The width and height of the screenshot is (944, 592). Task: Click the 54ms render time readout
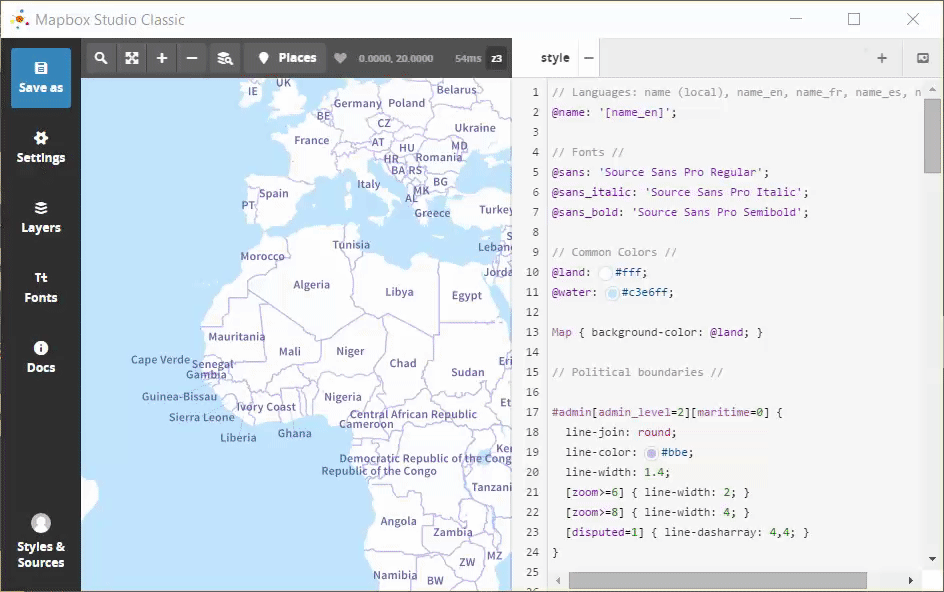pos(468,58)
